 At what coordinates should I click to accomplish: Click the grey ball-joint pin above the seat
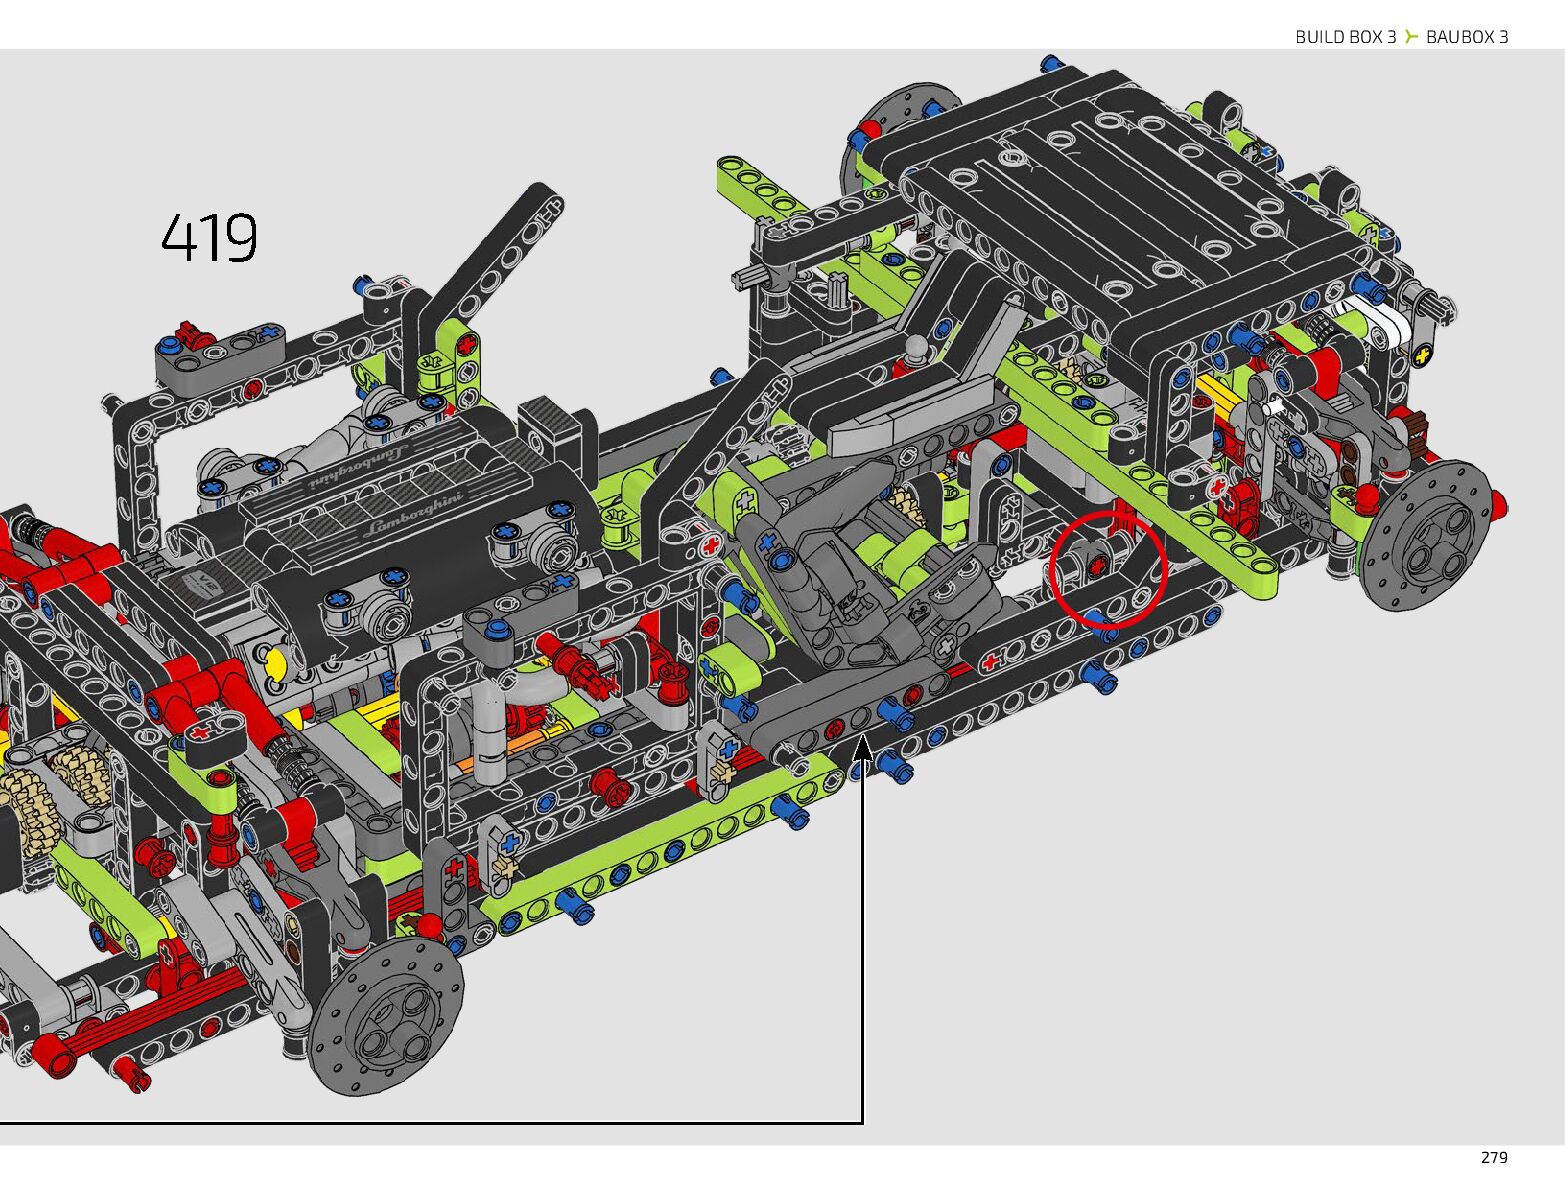[x=915, y=349]
